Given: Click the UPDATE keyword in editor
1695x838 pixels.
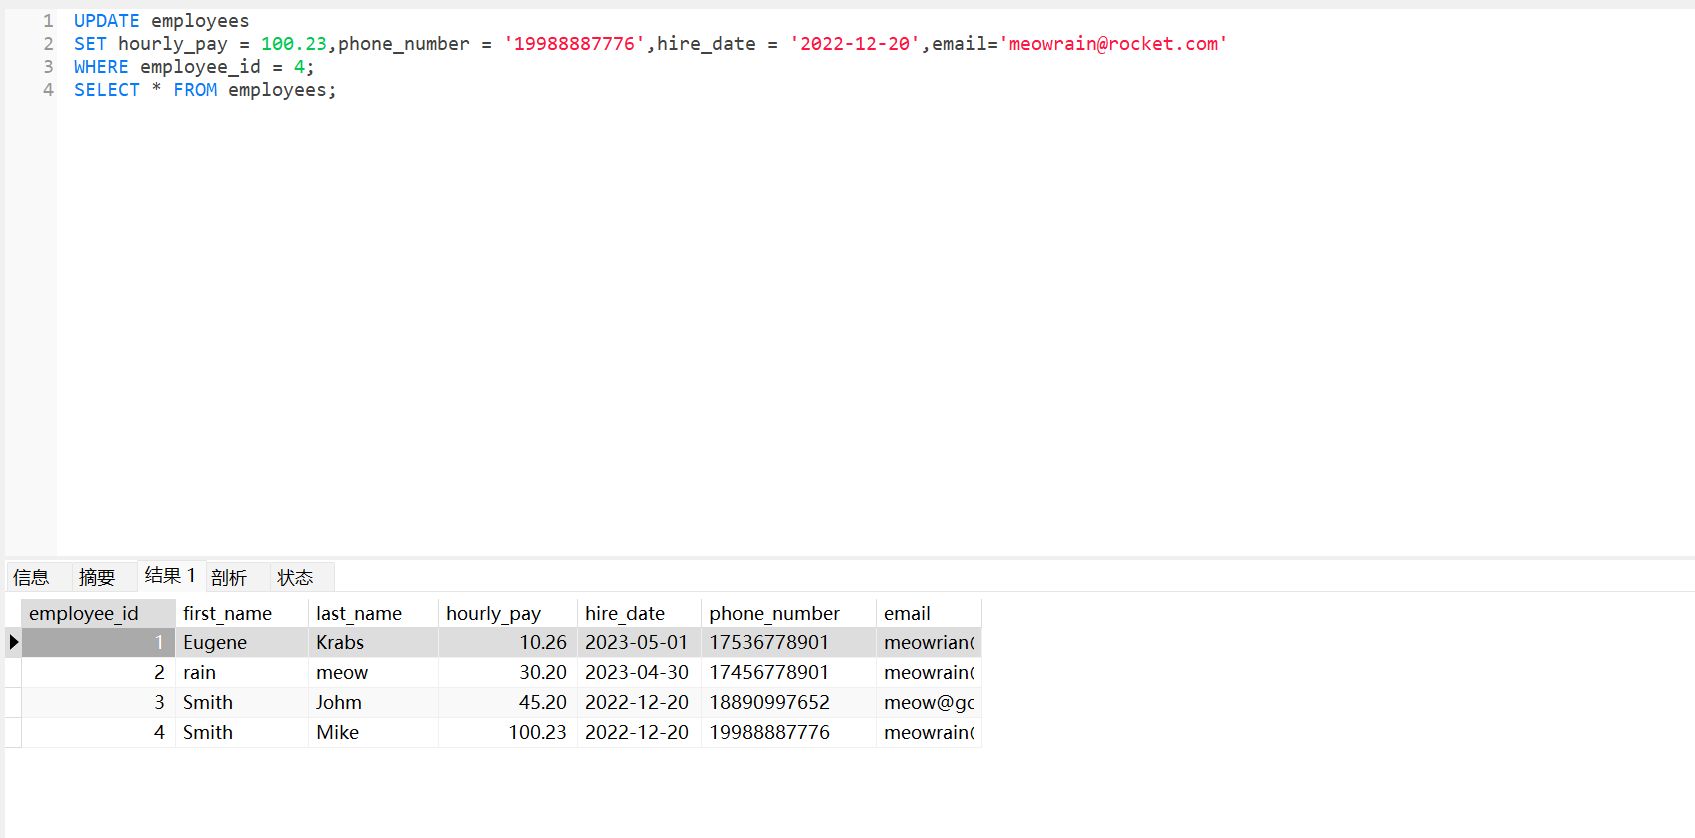Looking at the screenshot, I should click(x=106, y=21).
